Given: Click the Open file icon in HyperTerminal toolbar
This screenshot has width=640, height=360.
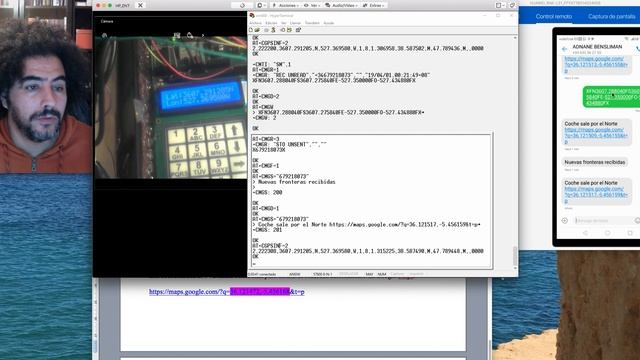Looking at the screenshot, I should pos(257,30).
